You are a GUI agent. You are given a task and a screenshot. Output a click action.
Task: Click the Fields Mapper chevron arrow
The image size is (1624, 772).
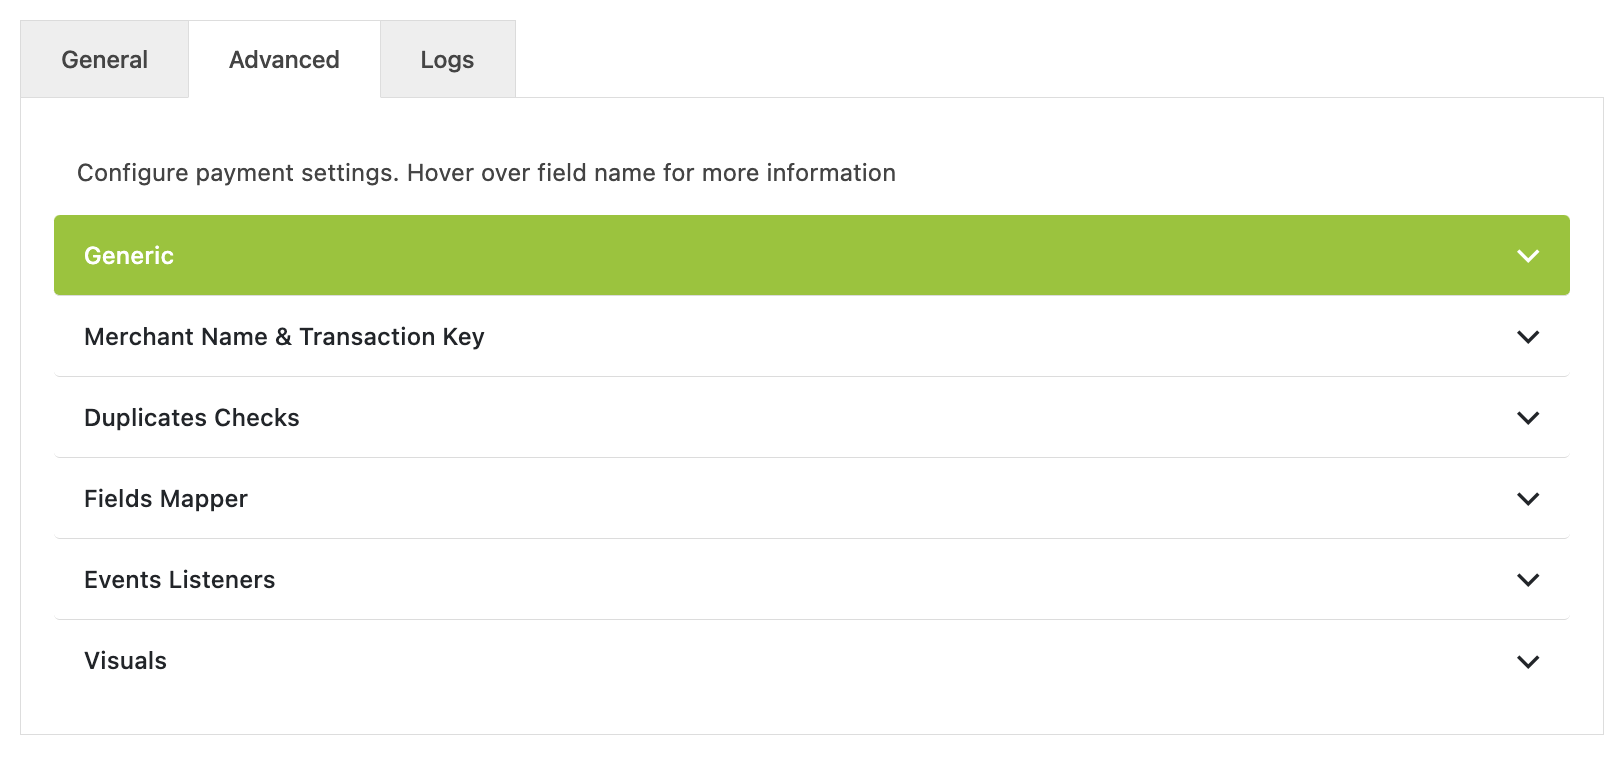point(1527,499)
